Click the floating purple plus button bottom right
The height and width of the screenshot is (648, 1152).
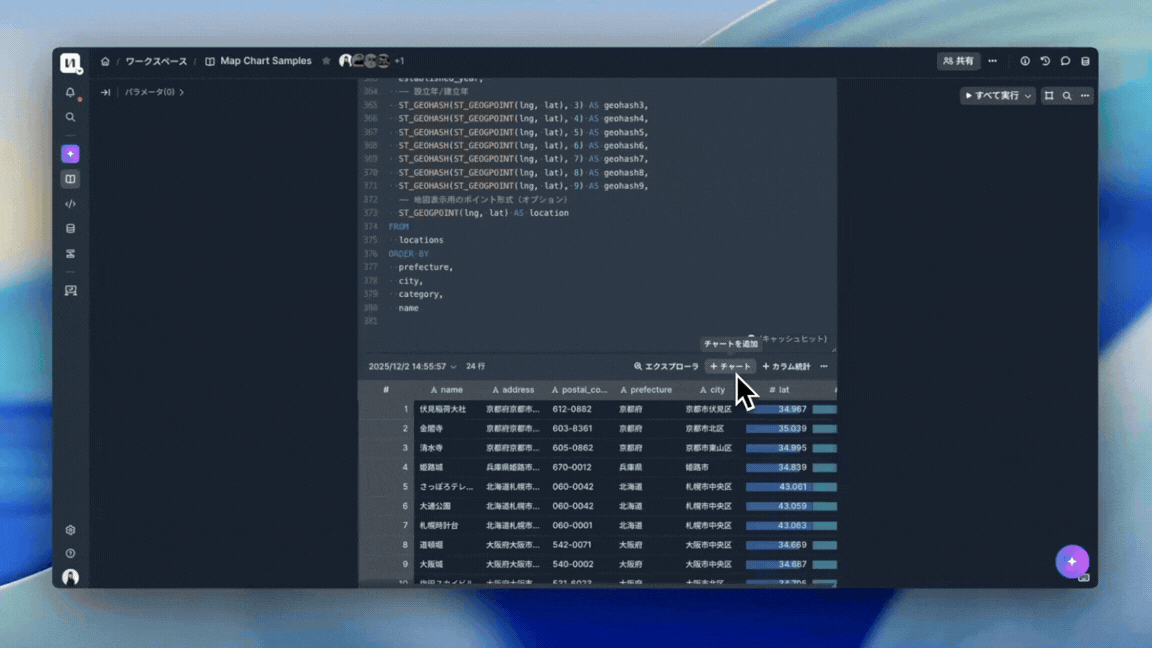(x=1072, y=562)
